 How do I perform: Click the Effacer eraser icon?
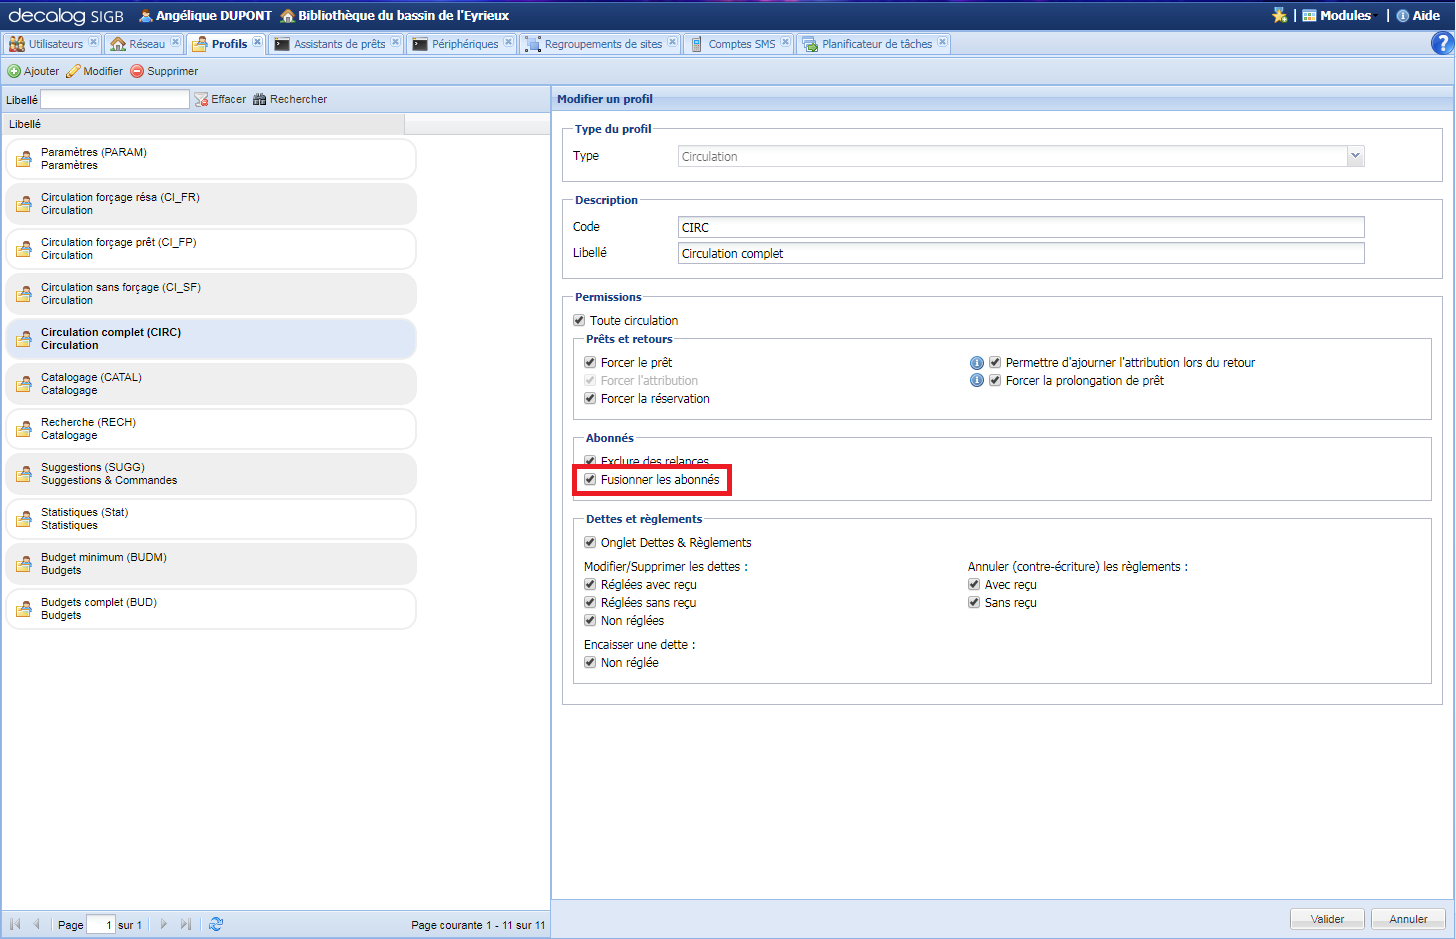[201, 99]
